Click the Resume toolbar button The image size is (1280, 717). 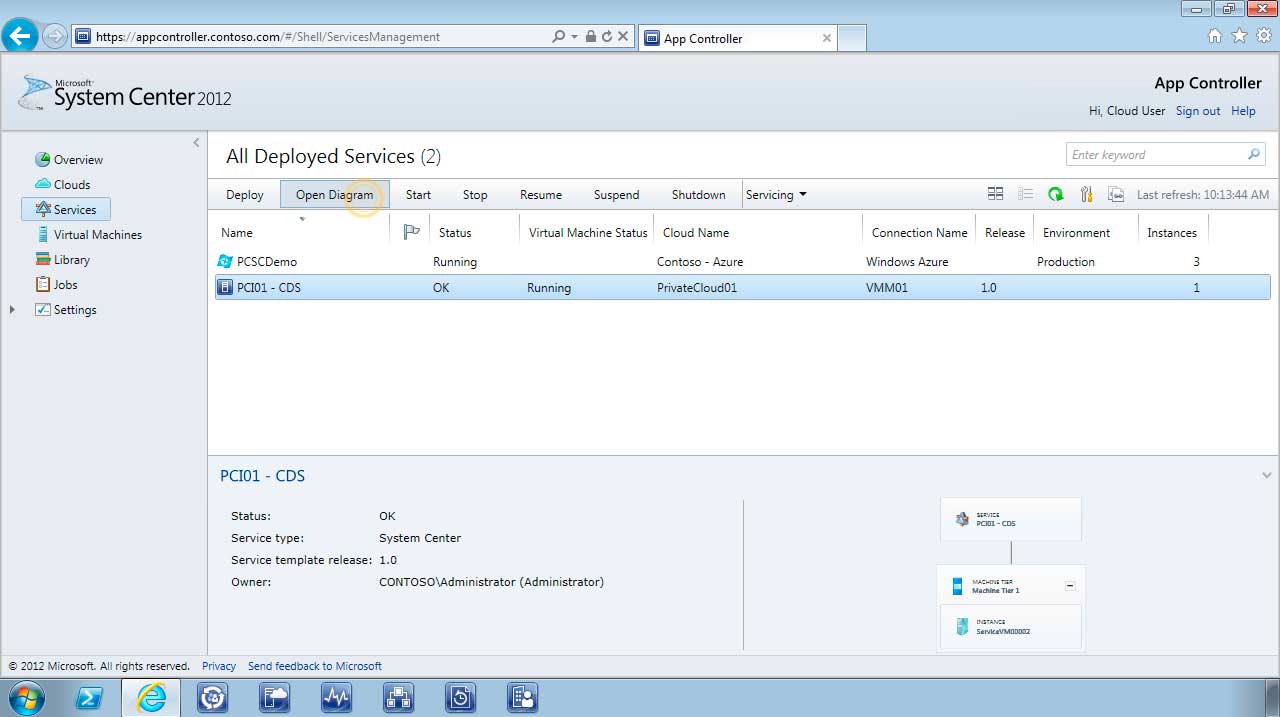click(541, 194)
